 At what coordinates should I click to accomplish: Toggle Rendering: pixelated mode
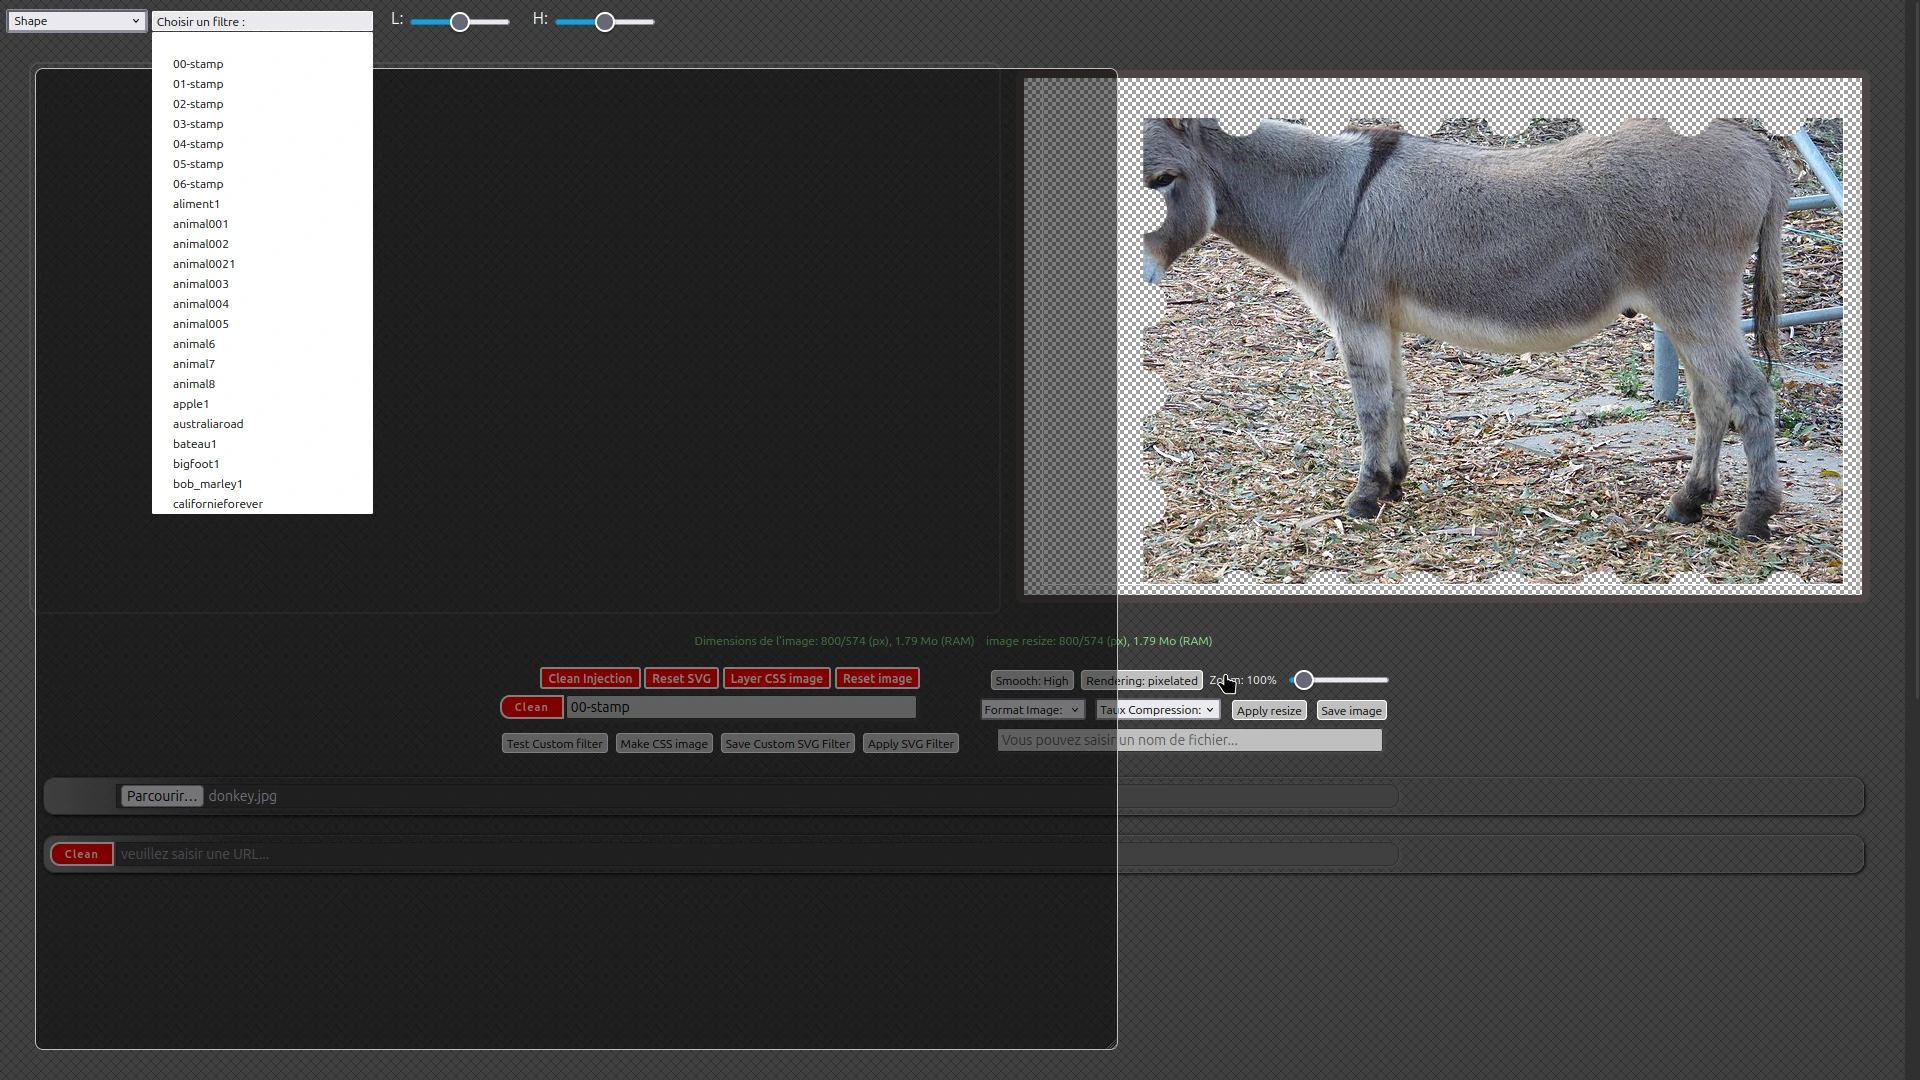(x=1141, y=681)
